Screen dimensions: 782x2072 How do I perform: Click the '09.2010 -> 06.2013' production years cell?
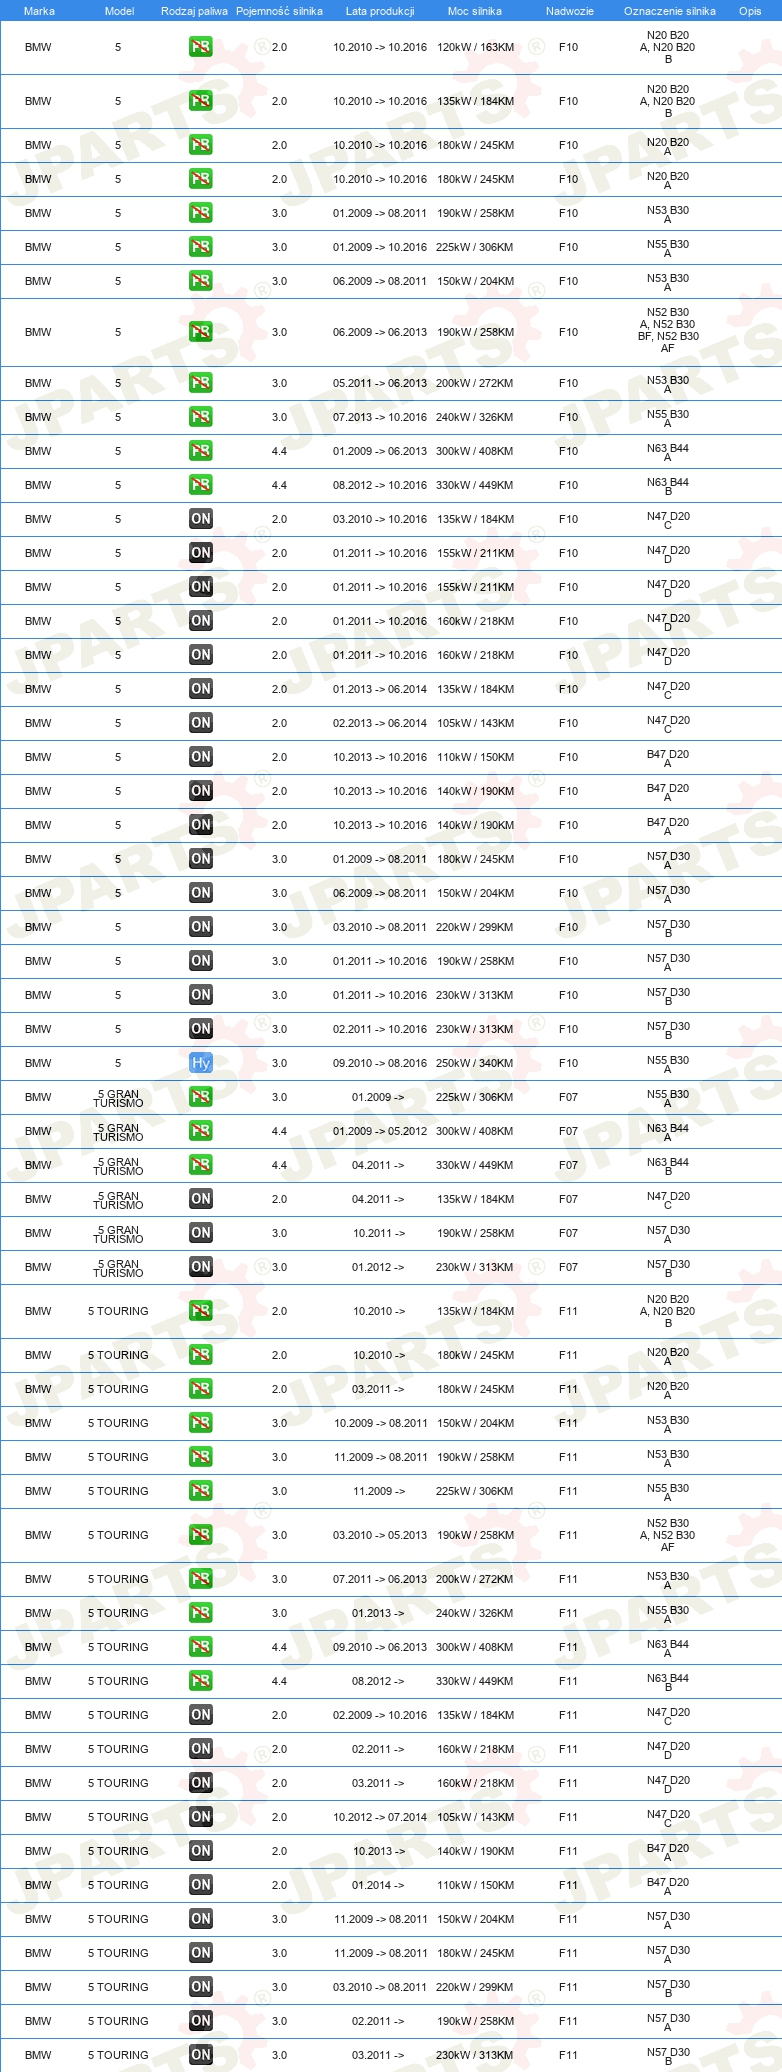[380, 1647]
